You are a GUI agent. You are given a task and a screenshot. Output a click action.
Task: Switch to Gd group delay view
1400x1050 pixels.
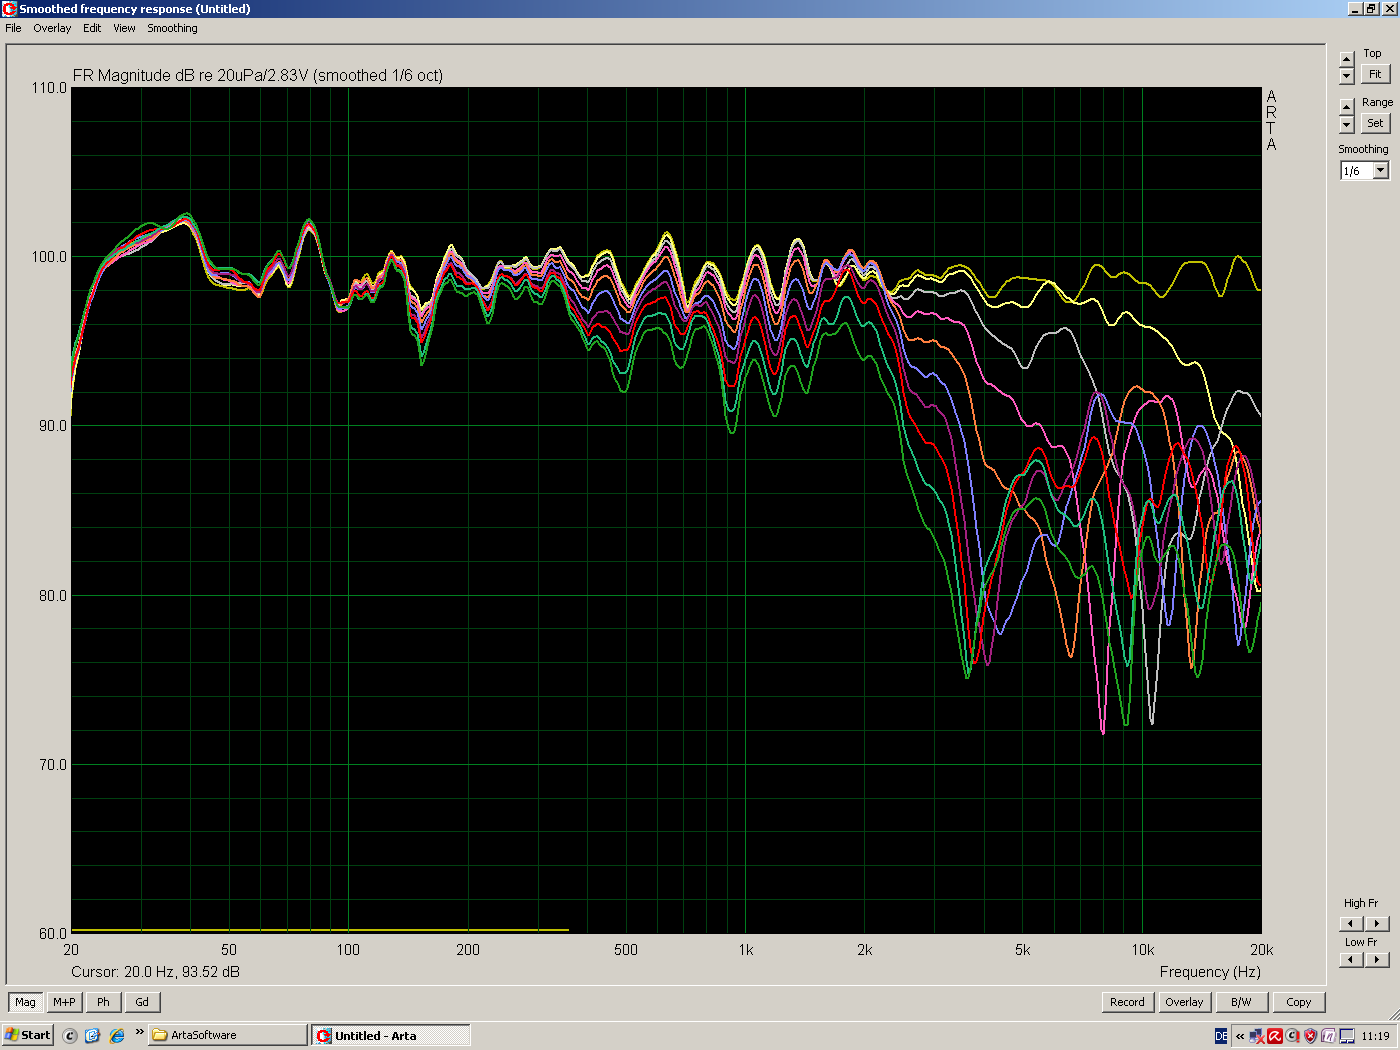142,1002
